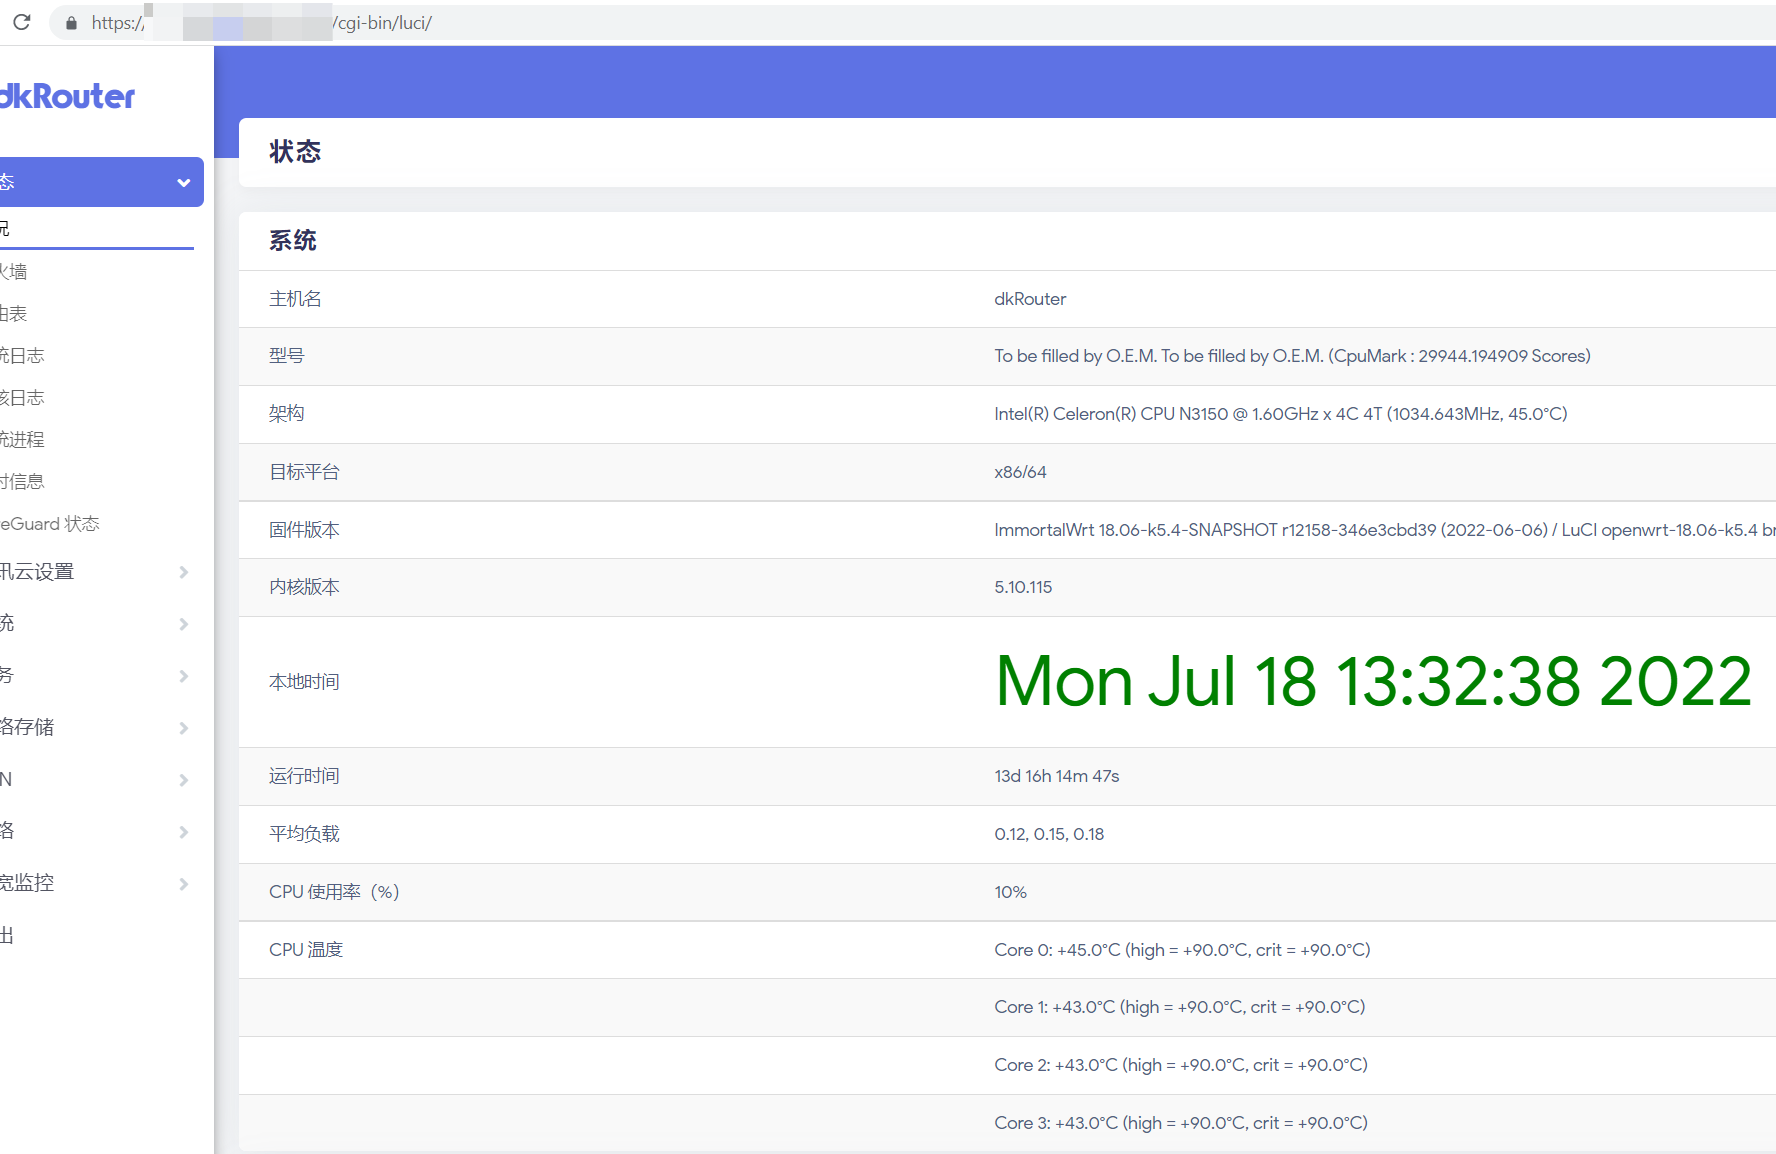Click the padlock site security icon
Screen dimensions: 1776x1154
point(71,23)
